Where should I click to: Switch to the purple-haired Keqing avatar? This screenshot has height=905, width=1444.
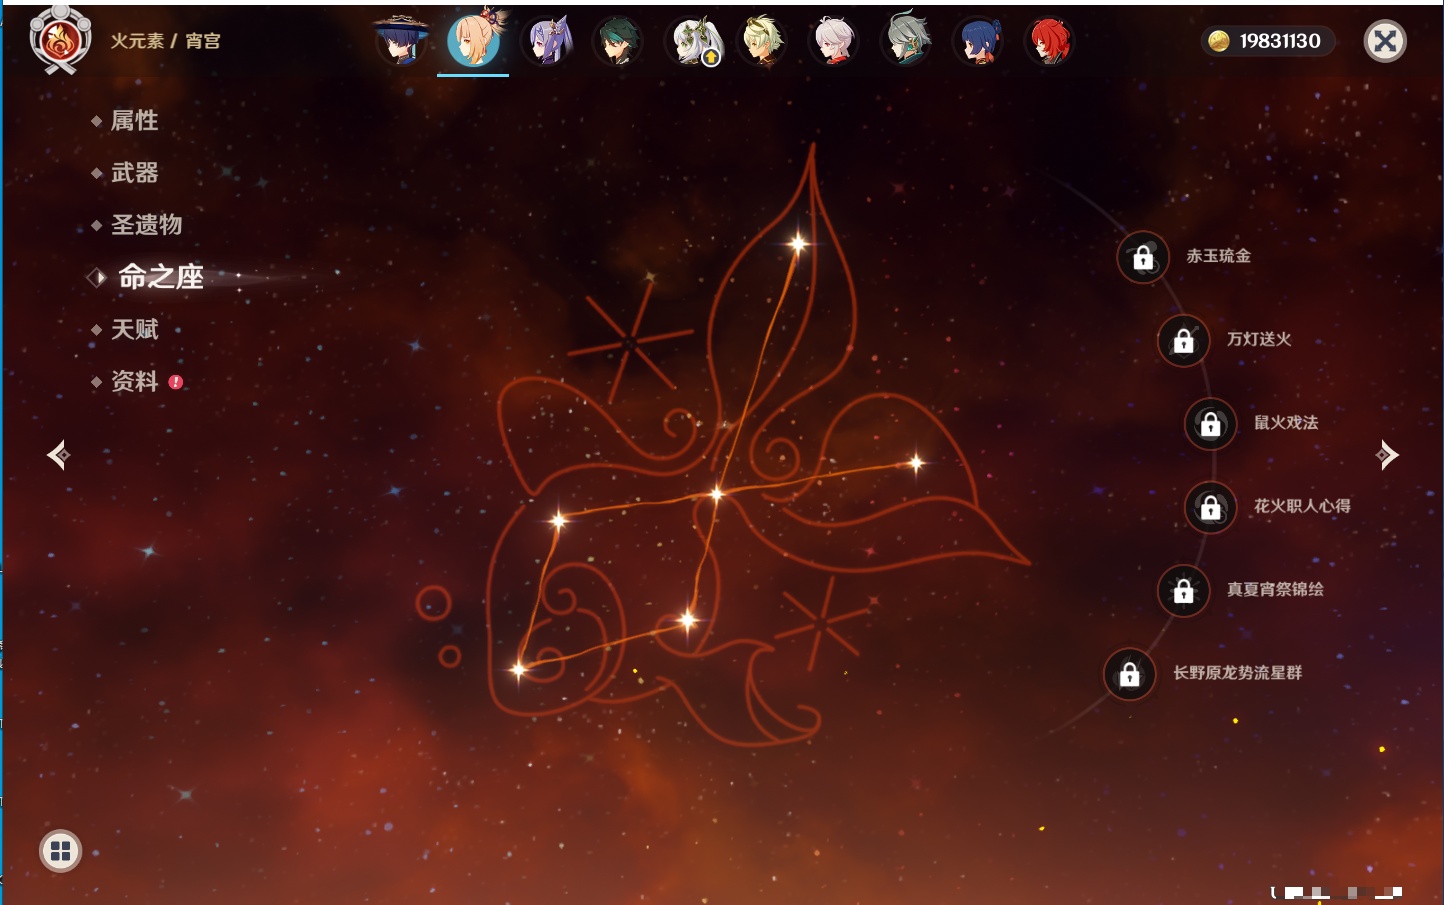point(547,41)
